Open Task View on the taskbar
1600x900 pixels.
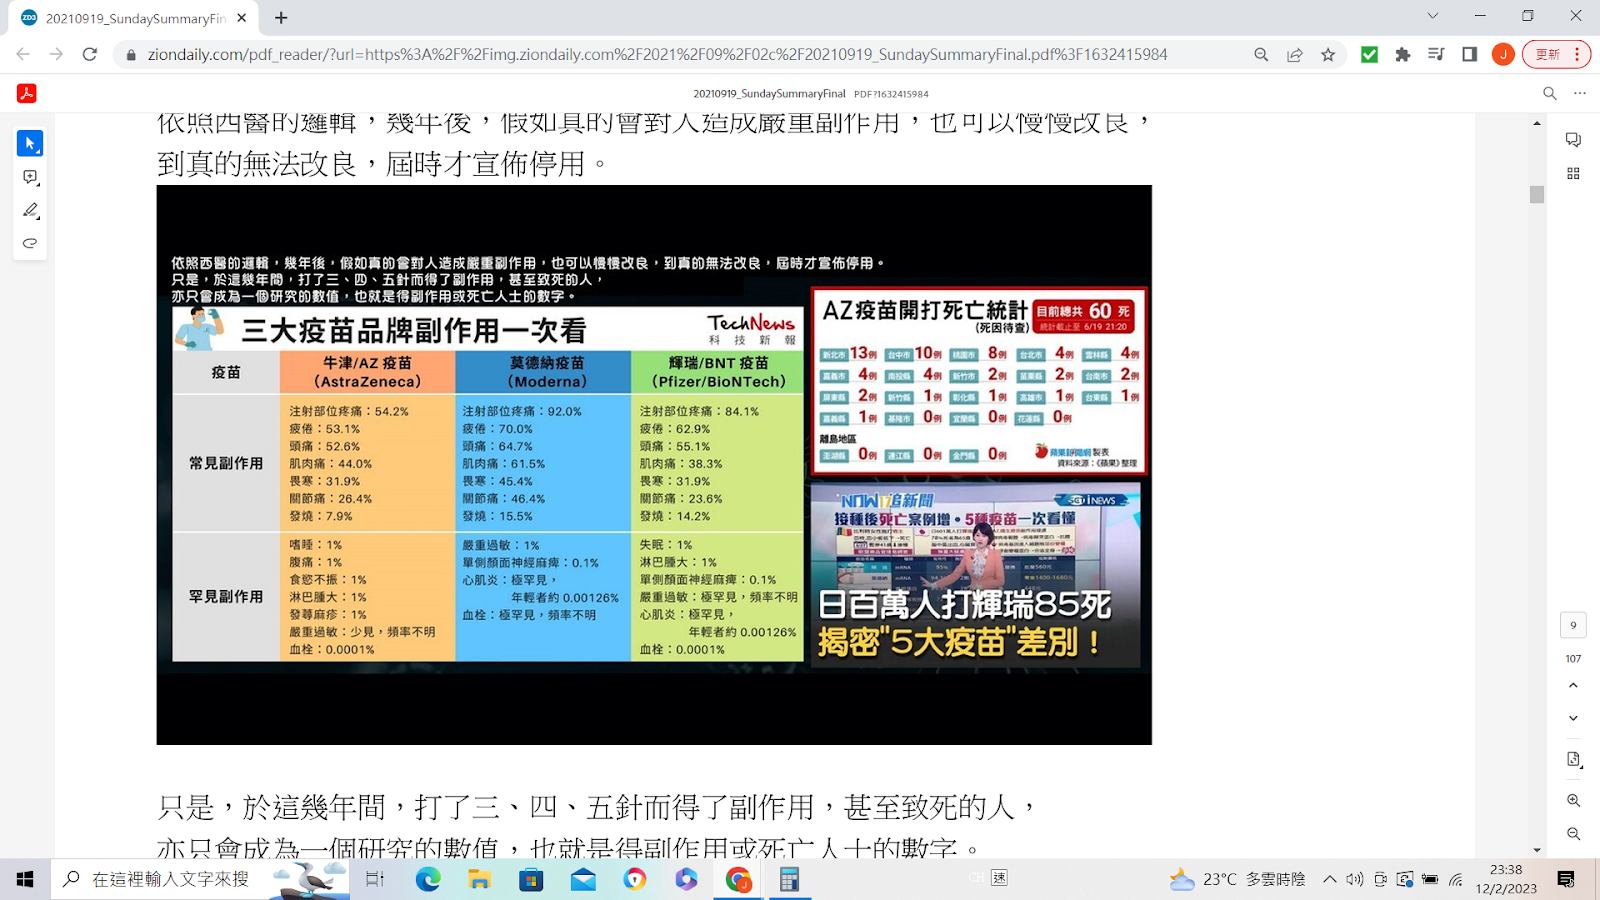click(375, 879)
